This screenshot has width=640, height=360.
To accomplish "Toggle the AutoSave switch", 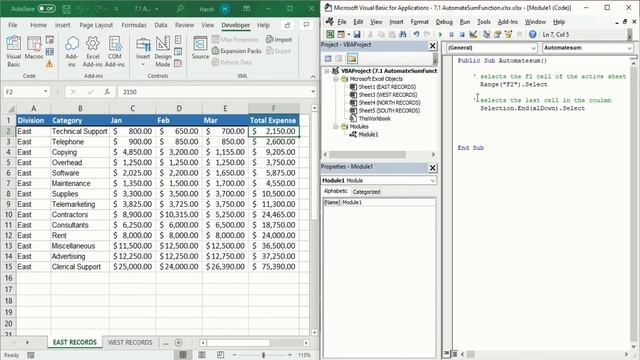I will coord(47,9).
